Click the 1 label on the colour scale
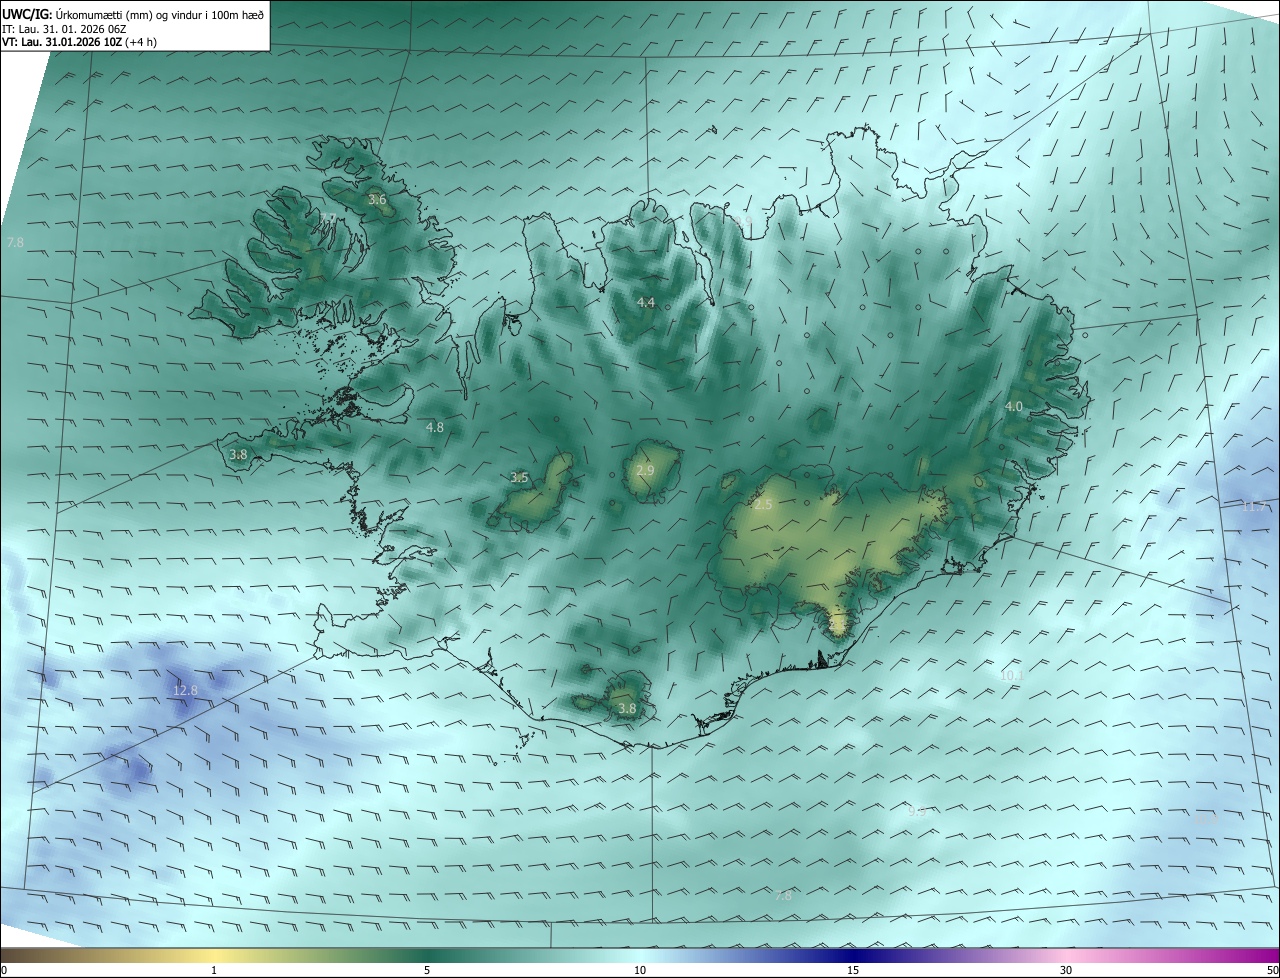This screenshot has height=978, width=1280. (214, 970)
